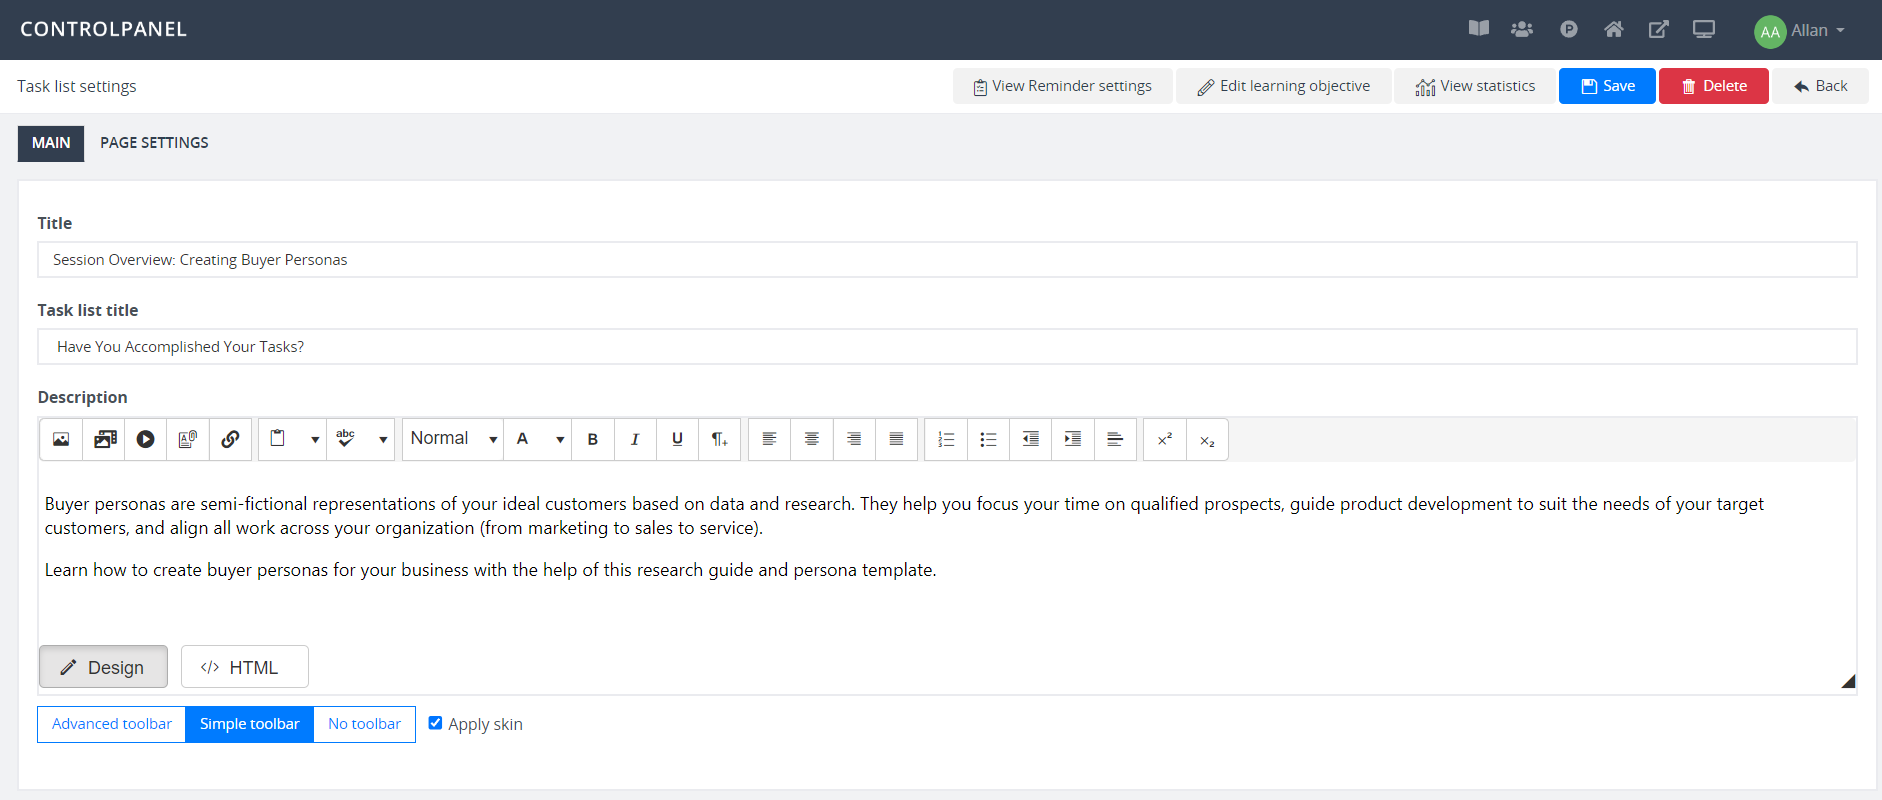
Task: Insert horizontal rule icon
Action: pyautogui.click(x=1115, y=439)
